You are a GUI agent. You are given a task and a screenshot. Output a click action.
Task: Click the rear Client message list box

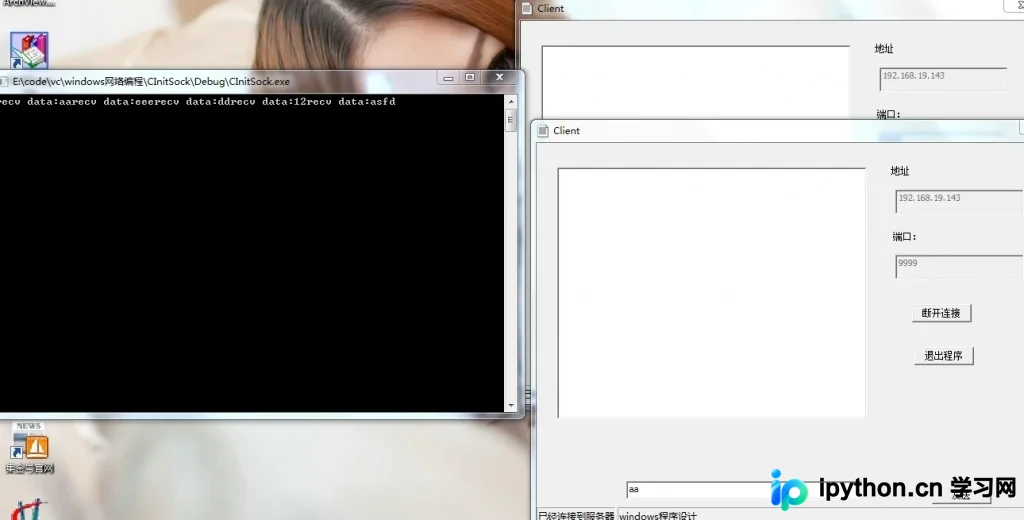[x=696, y=82]
